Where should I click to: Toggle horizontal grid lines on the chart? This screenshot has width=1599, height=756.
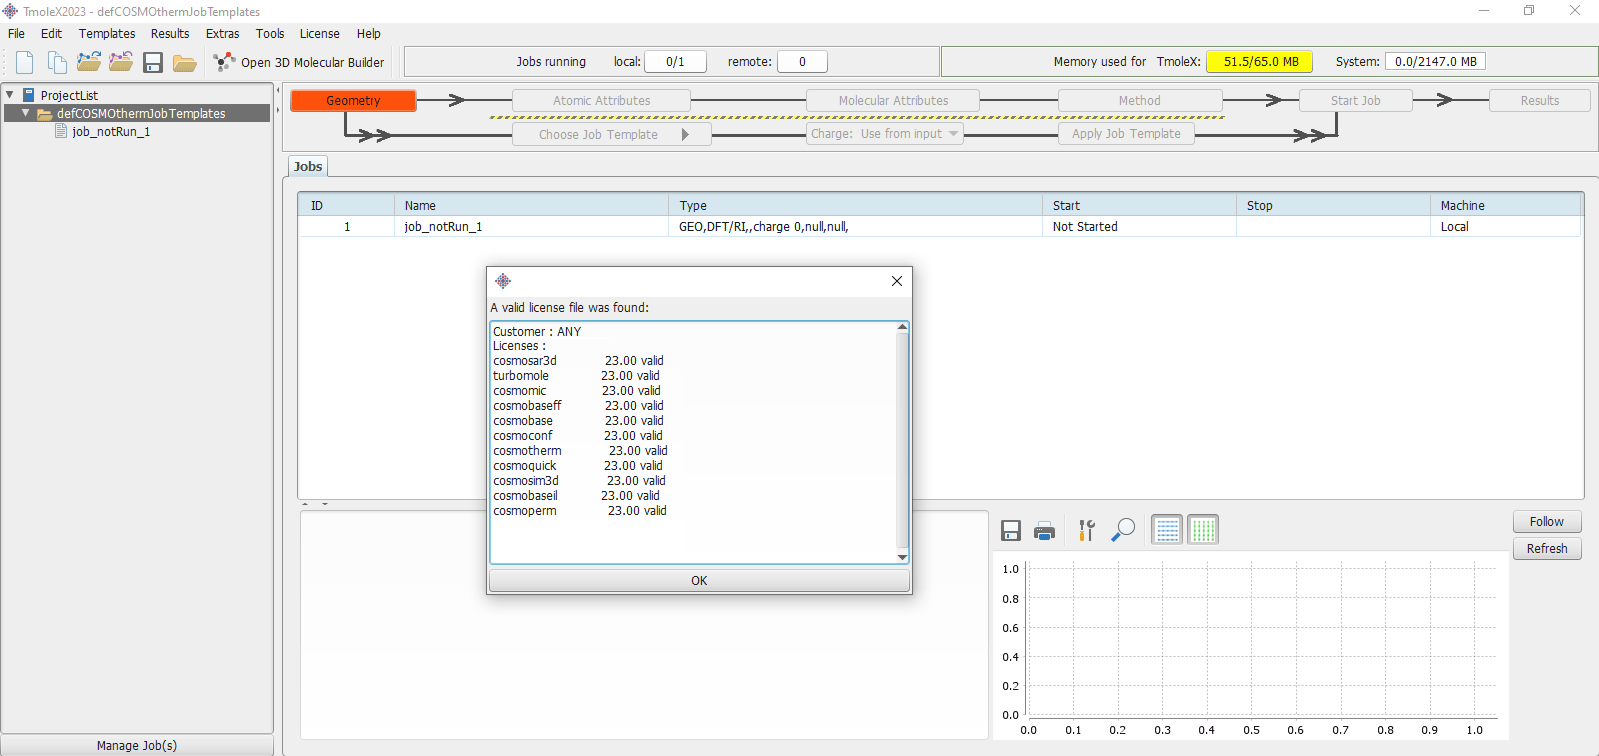tap(1167, 530)
